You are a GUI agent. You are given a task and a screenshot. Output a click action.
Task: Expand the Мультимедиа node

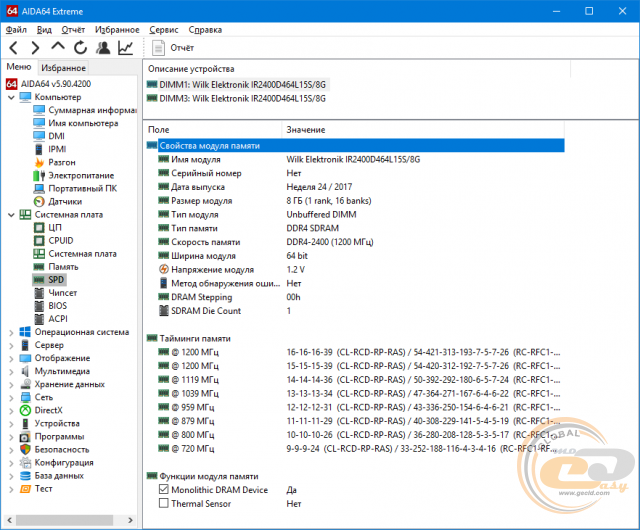click(11, 372)
